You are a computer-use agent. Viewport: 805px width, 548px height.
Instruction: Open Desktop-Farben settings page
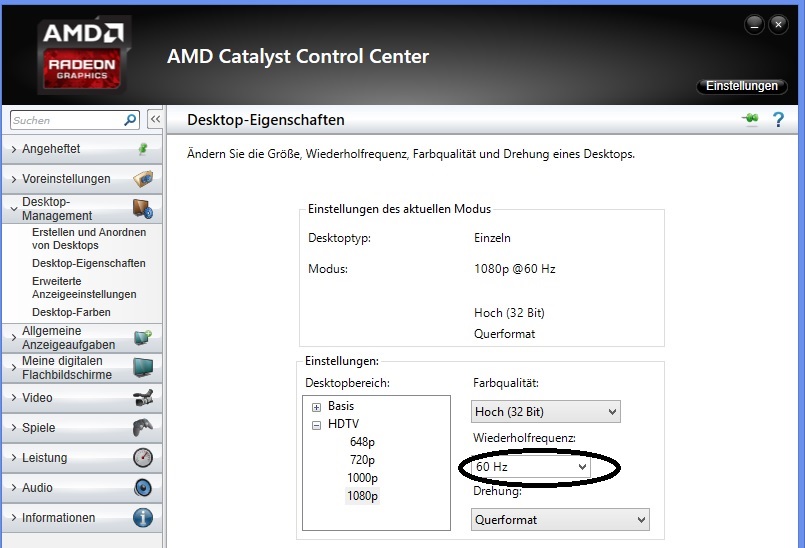pyautogui.click(x=71, y=312)
